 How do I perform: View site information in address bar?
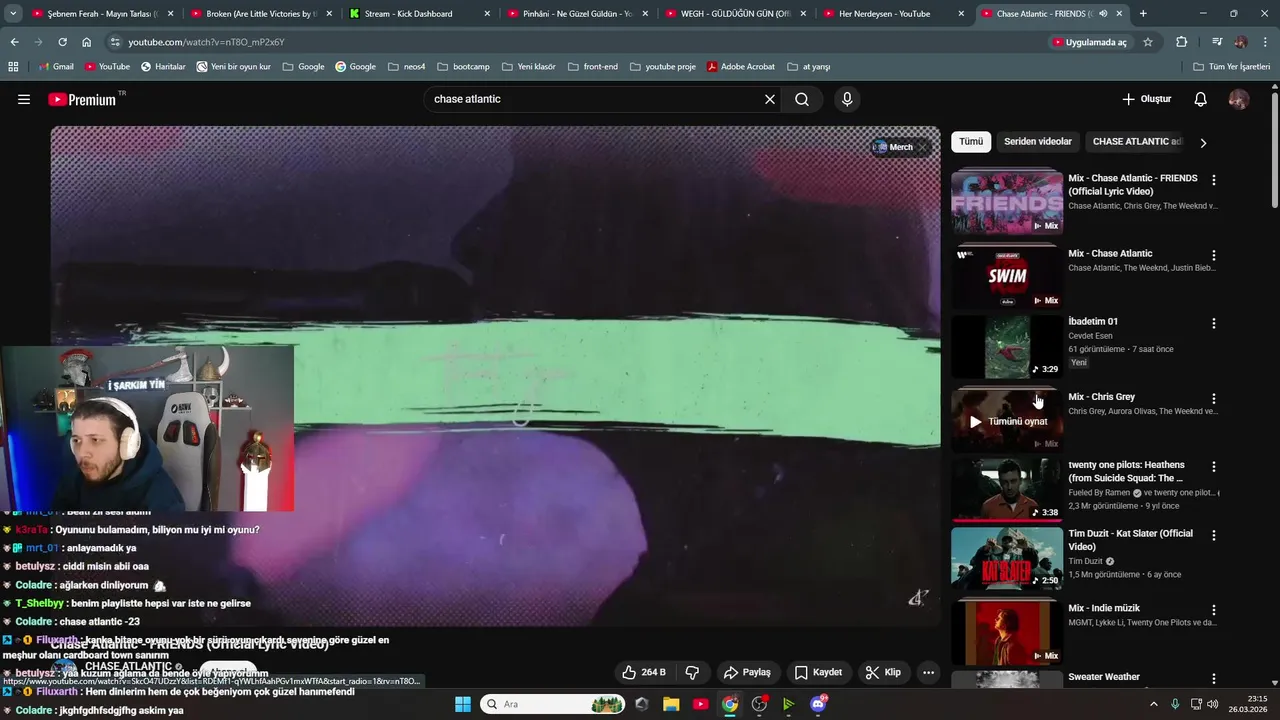pyautogui.click(x=115, y=42)
